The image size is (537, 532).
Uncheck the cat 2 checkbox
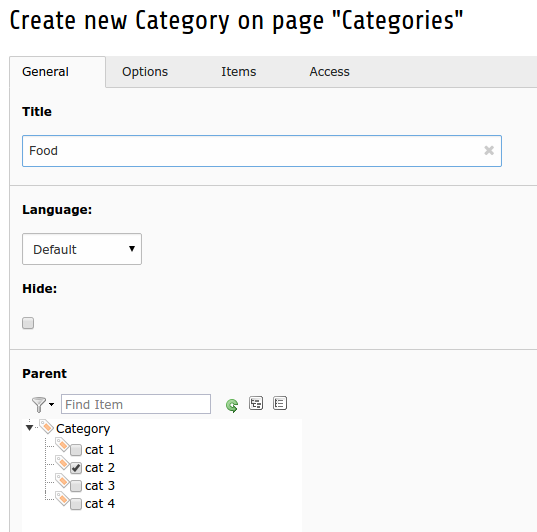point(76,468)
